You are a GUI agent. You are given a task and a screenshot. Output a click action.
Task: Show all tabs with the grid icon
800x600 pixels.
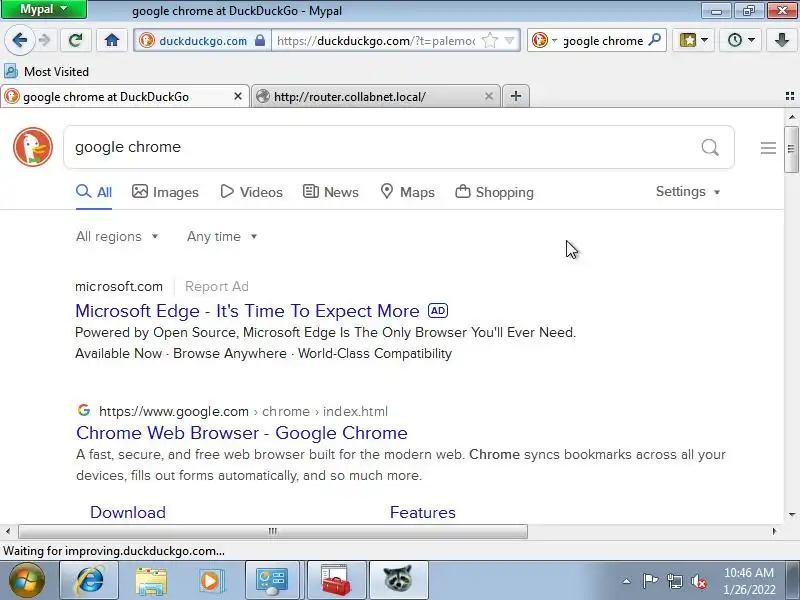pyautogui.click(x=790, y=96)
